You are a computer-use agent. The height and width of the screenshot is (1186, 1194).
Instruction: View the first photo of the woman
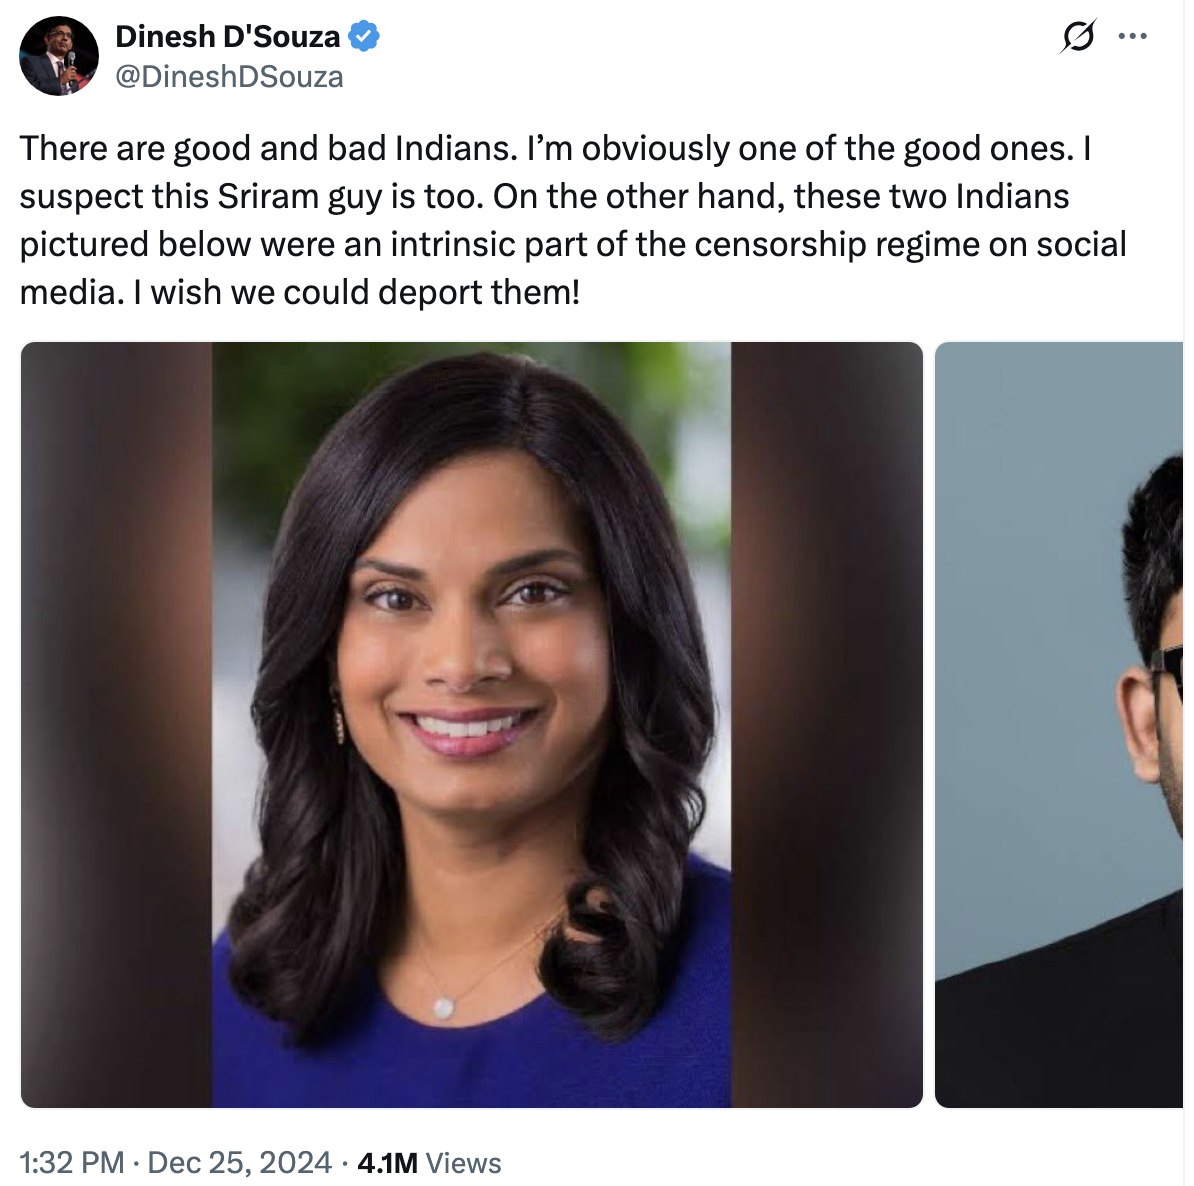[471, 724]
